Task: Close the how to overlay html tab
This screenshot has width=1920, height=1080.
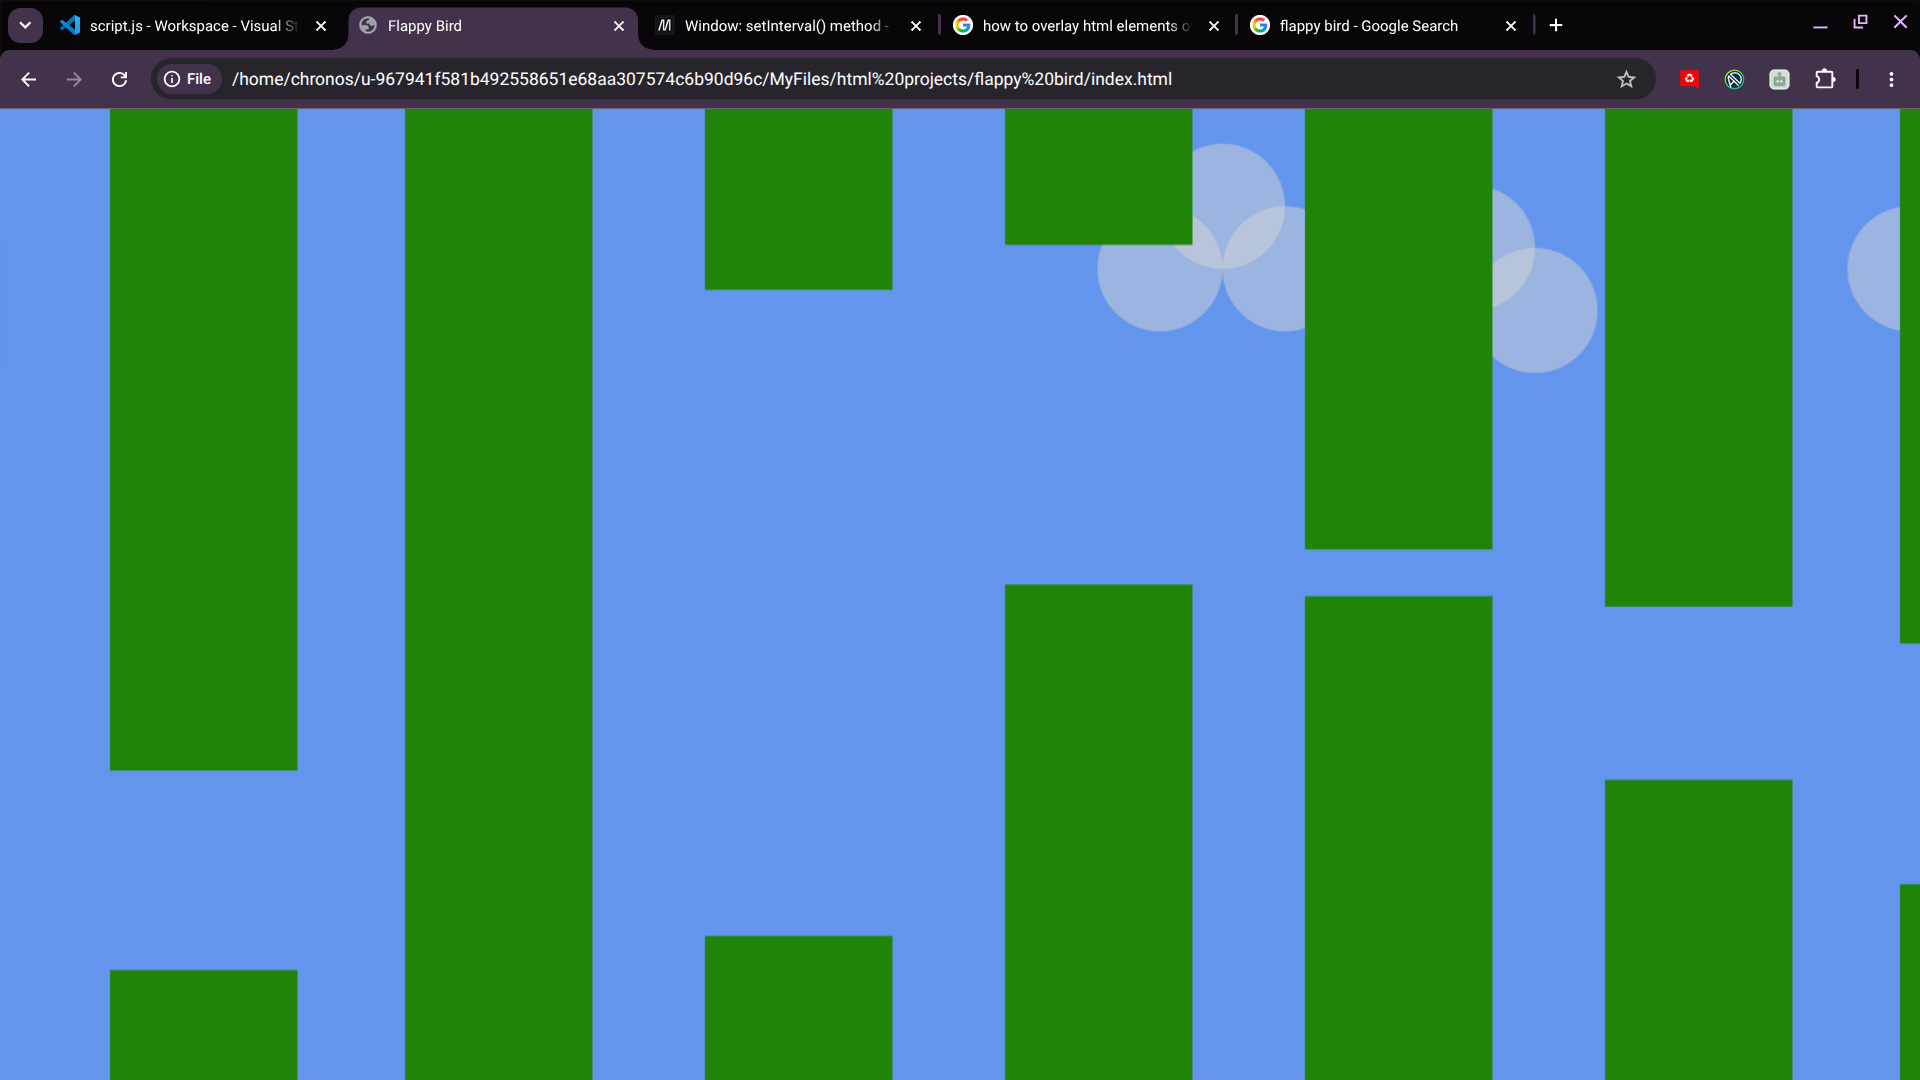Action: coord(1214,26)
